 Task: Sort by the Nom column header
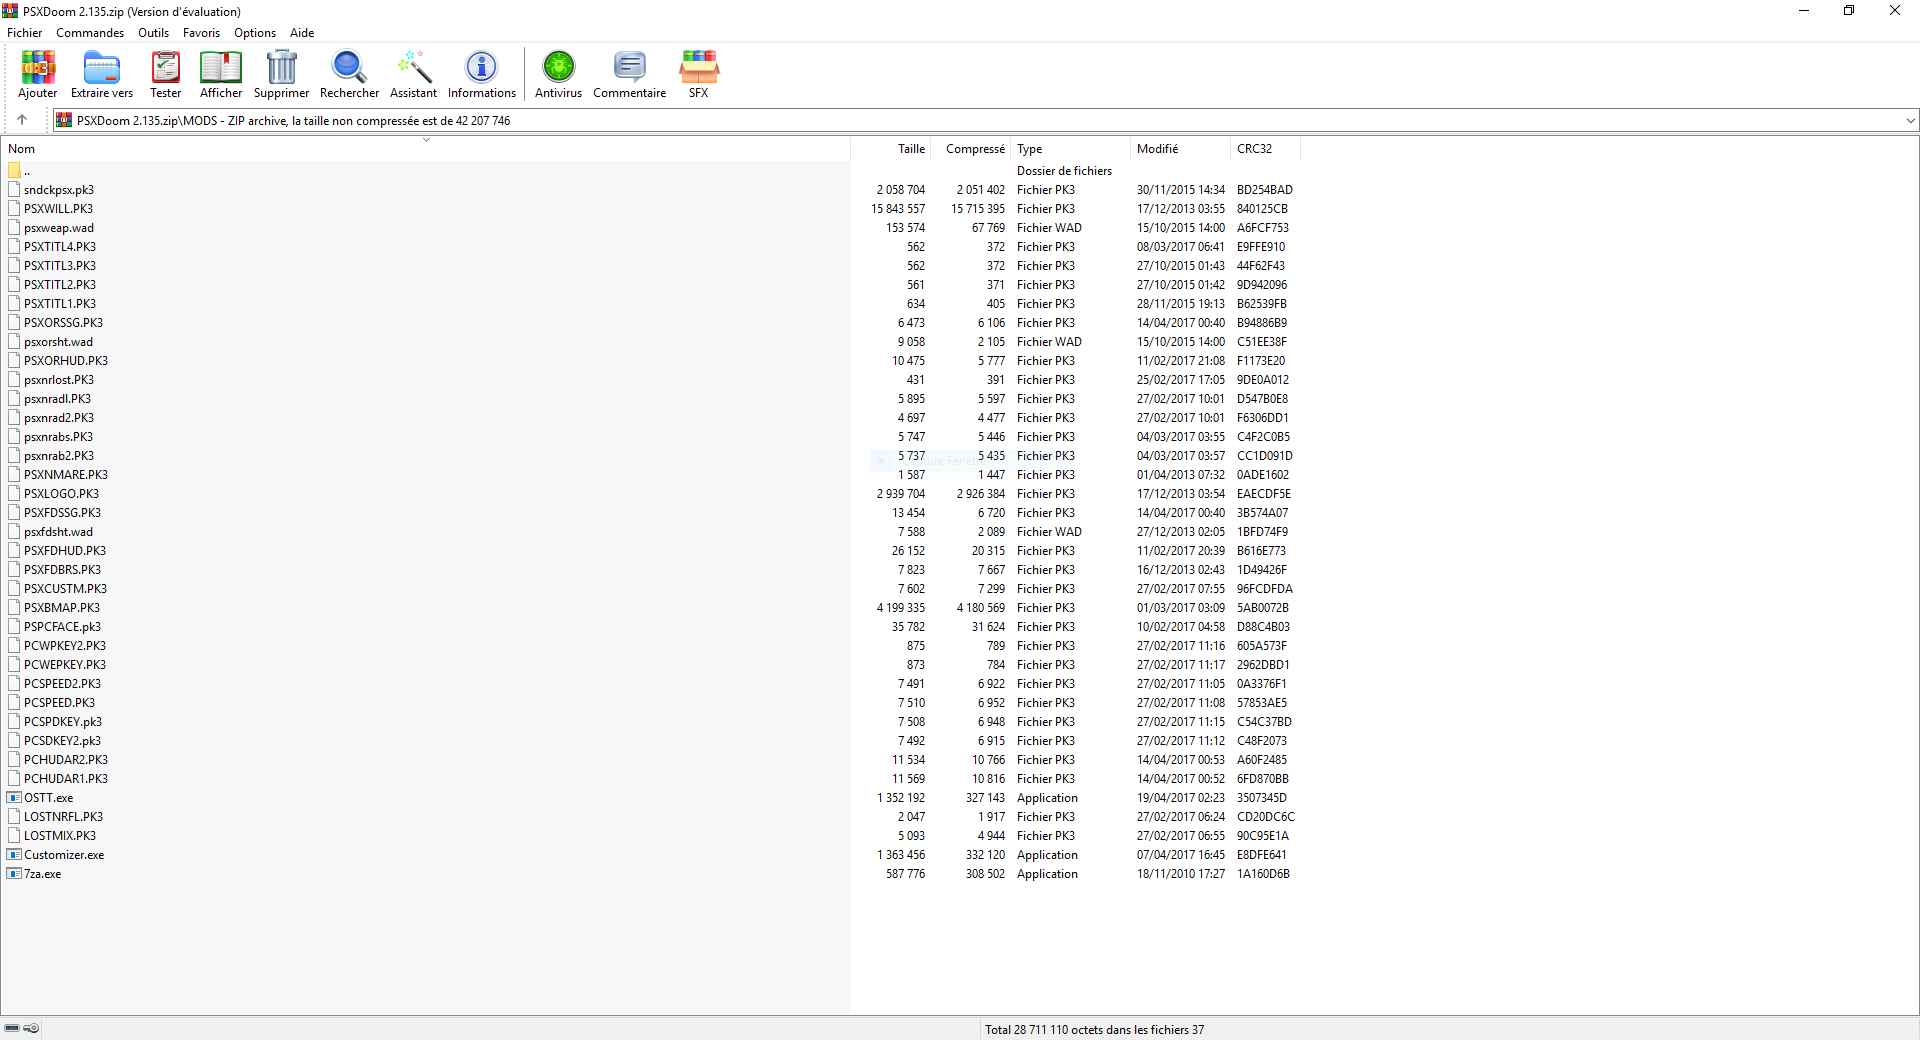(x=426, y=149)
